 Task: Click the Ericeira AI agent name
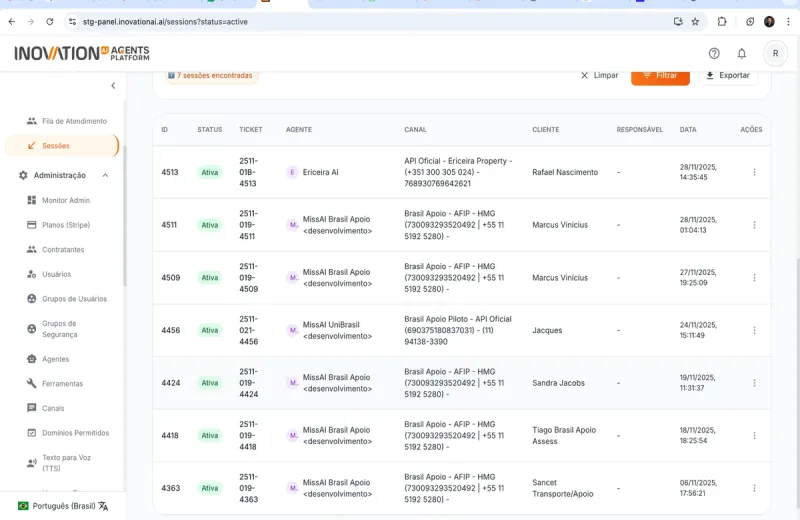coord(320,172)
